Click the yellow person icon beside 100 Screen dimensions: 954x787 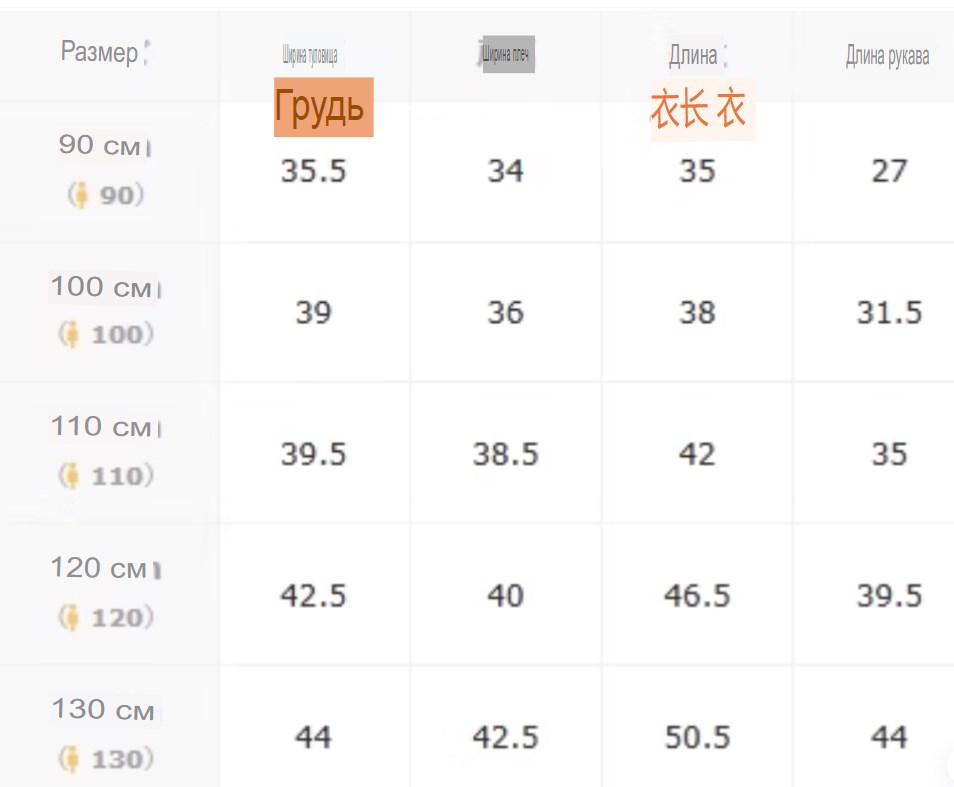click(71, 334)
